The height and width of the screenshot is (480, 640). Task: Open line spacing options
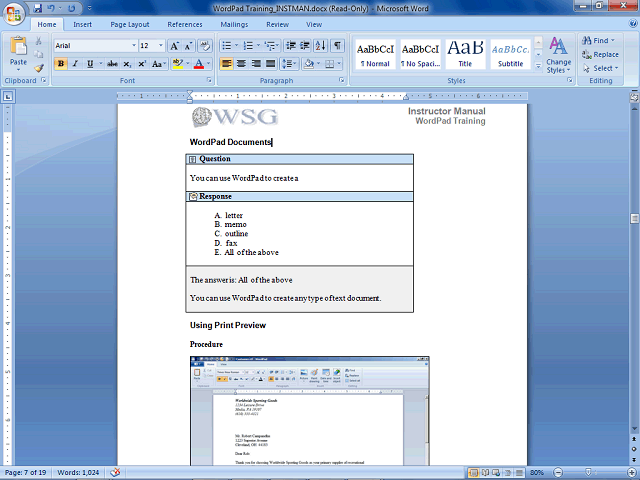pos(289,64)
